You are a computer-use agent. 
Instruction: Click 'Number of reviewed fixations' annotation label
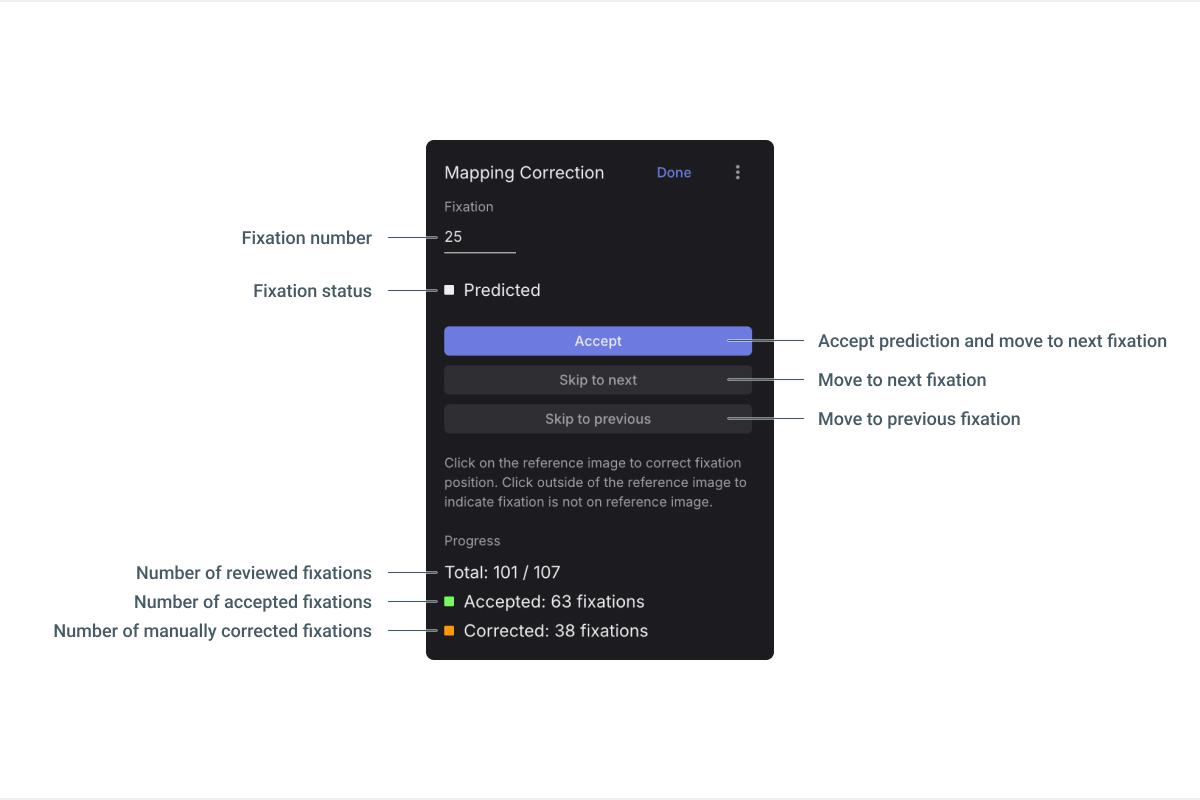(254, 573)
